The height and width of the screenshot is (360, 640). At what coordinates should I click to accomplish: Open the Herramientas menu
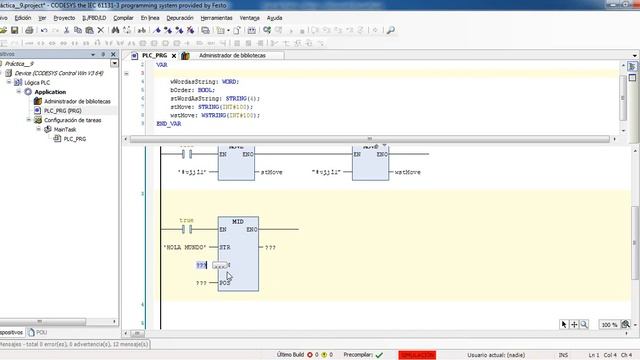(216, 18)
